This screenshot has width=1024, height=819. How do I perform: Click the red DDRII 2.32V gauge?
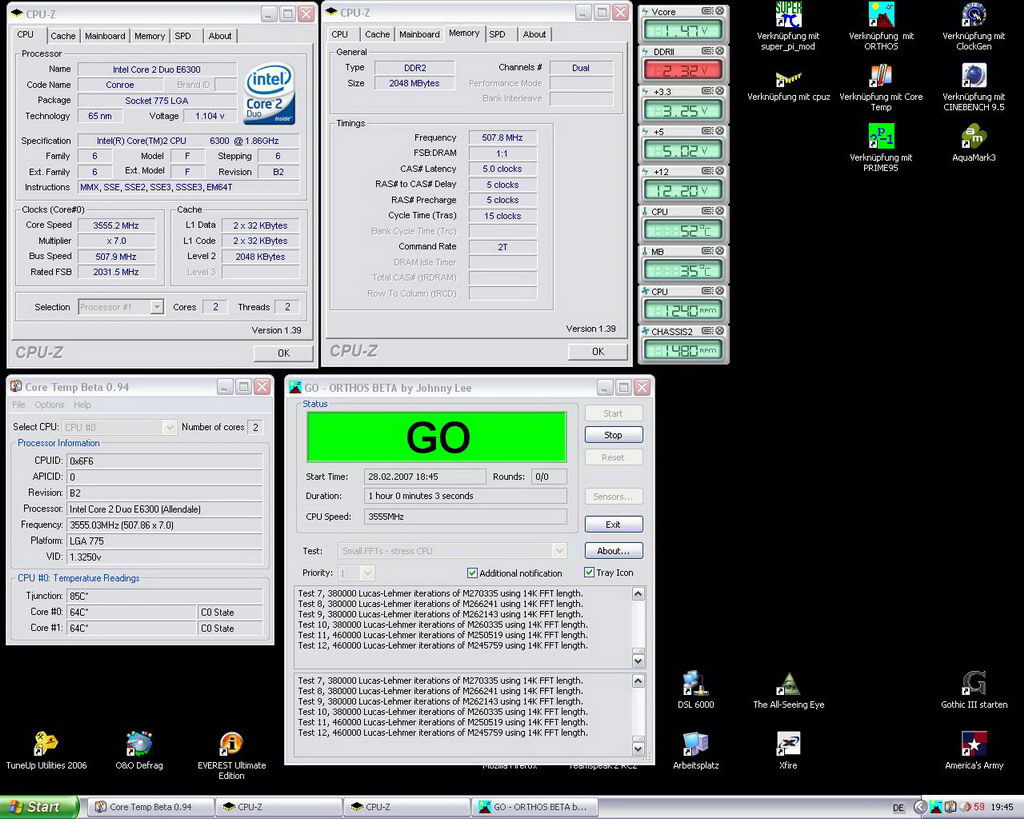point(682,70)
